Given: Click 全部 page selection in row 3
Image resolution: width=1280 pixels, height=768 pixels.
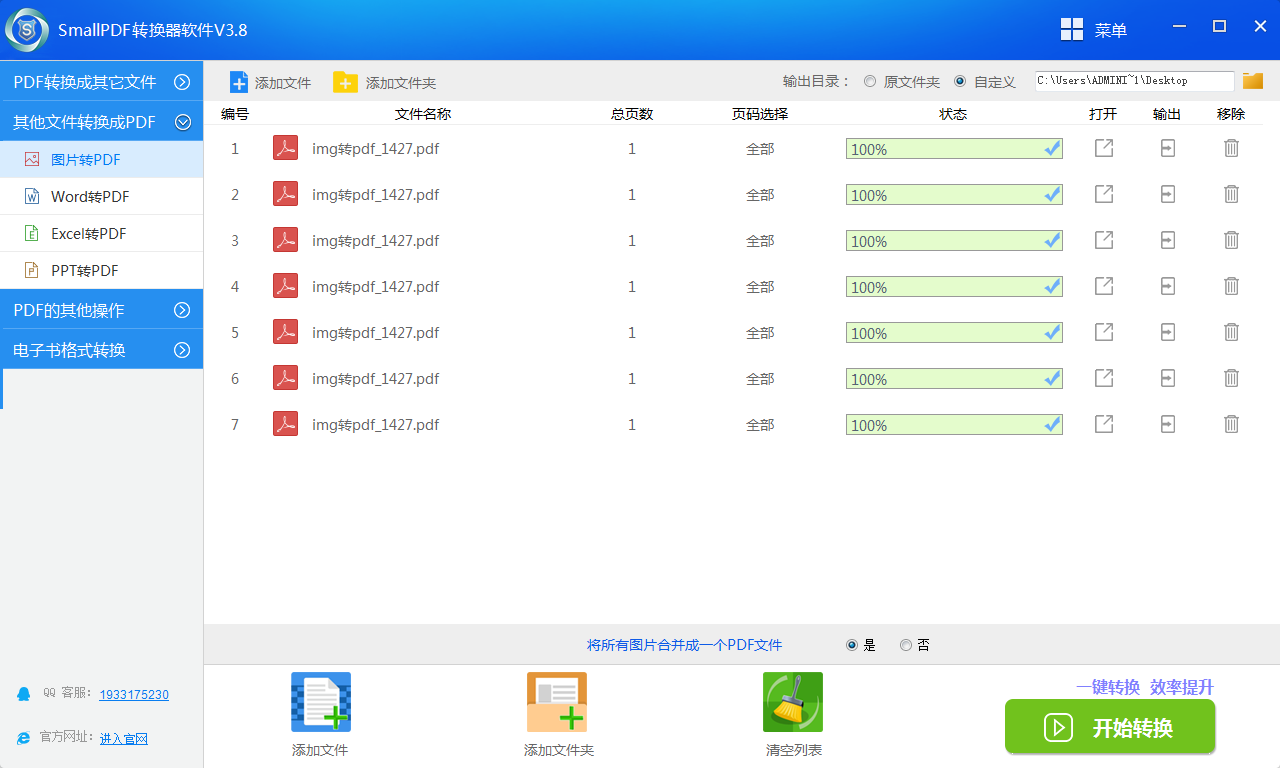Looking at the screenshot, I should click(760, 241).
